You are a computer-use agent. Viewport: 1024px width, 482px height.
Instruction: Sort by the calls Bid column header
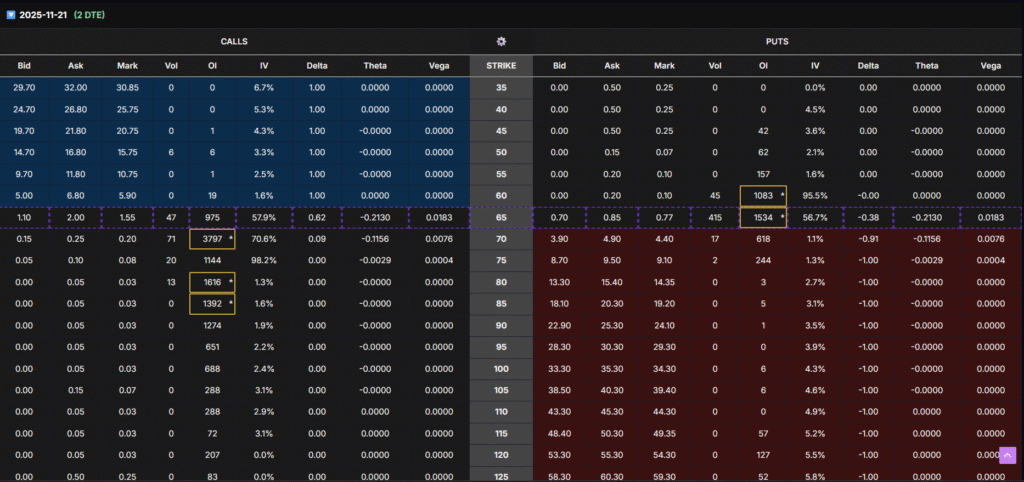point(24,66)
